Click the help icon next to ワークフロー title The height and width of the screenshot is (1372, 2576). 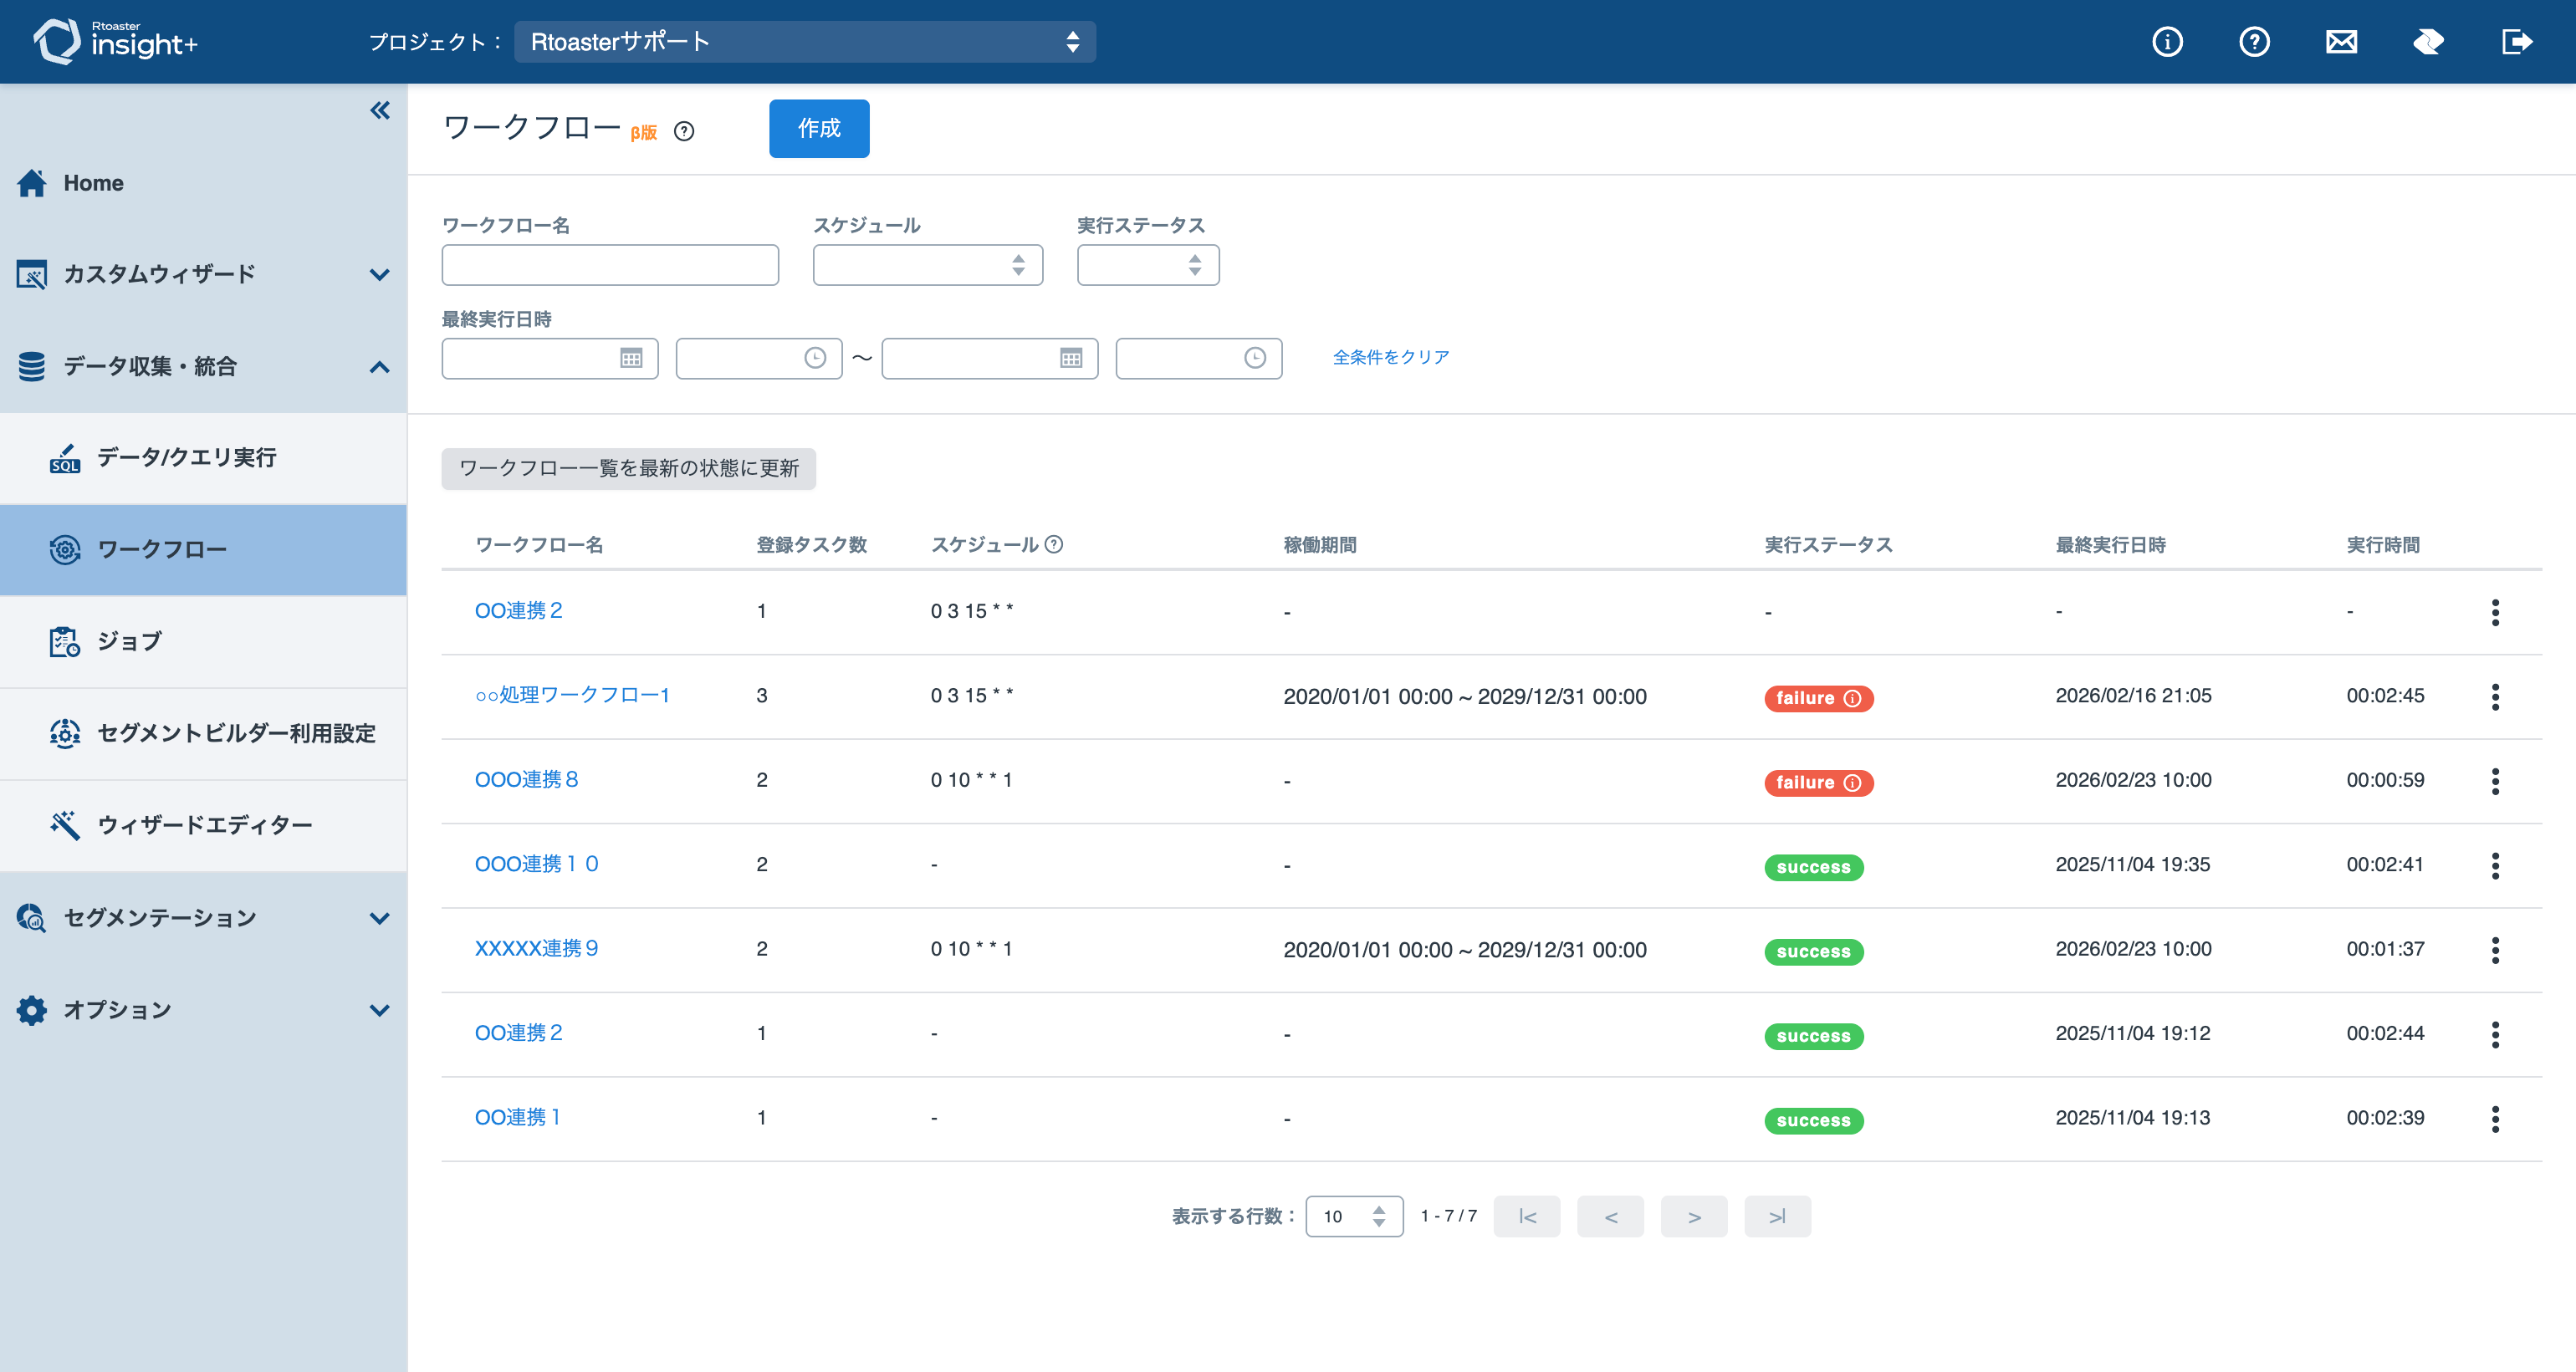684,131
